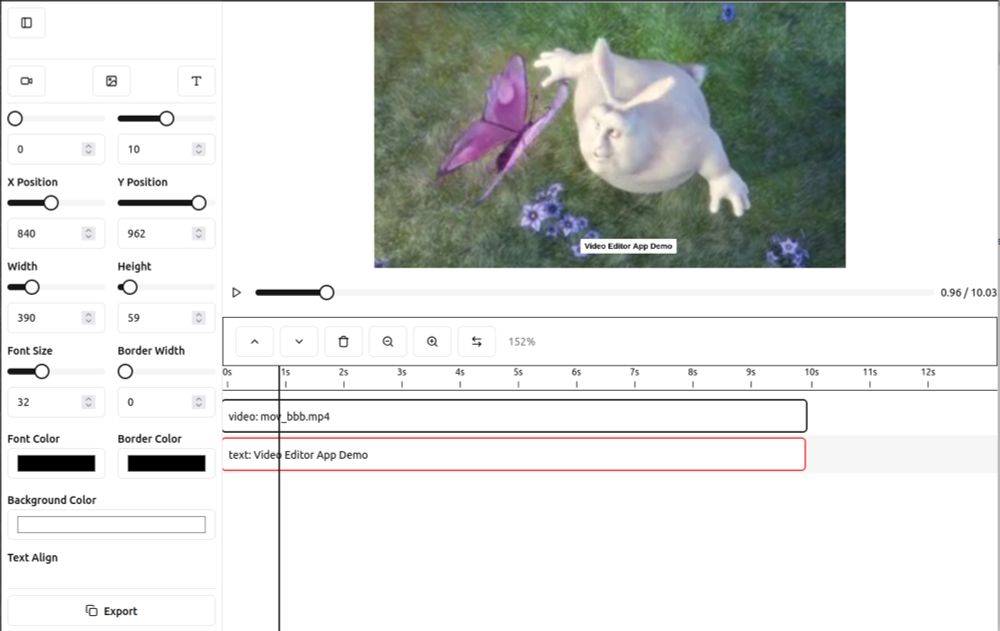Click the Width slider handle

pos(32,287)
